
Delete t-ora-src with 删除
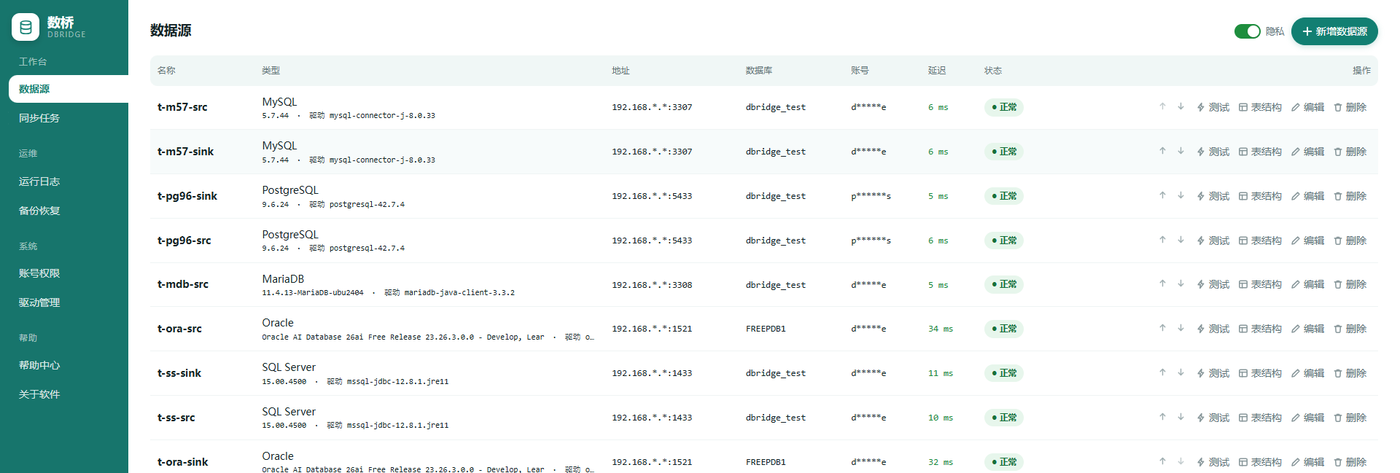pyautogui.click(x=1350, y=328)
